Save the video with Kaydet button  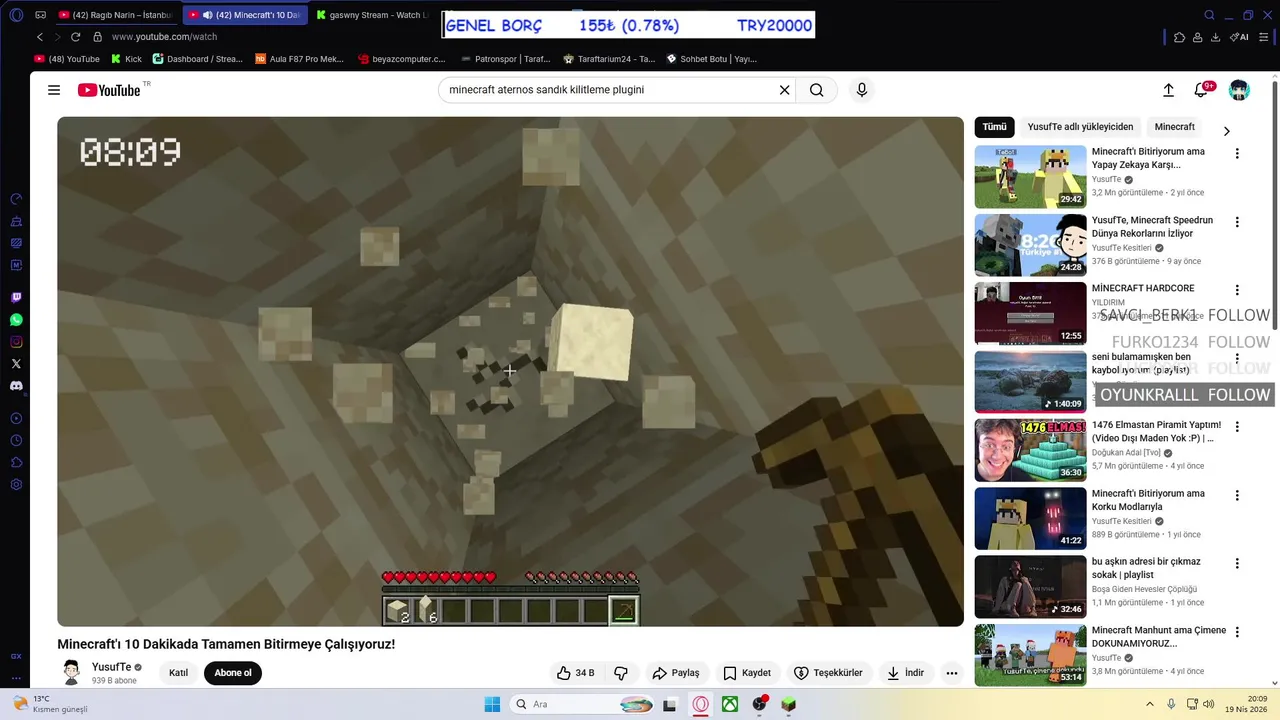[x=747, y=673]
